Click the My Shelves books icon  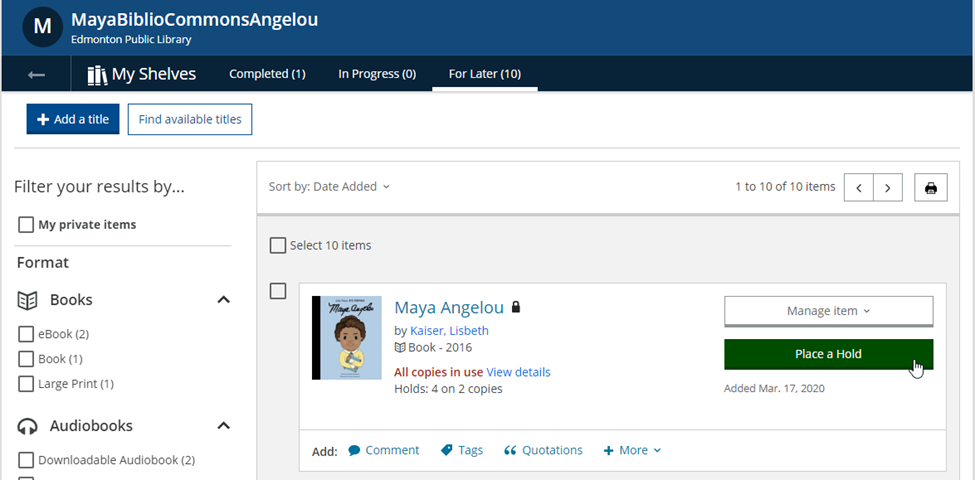point(98,75)
